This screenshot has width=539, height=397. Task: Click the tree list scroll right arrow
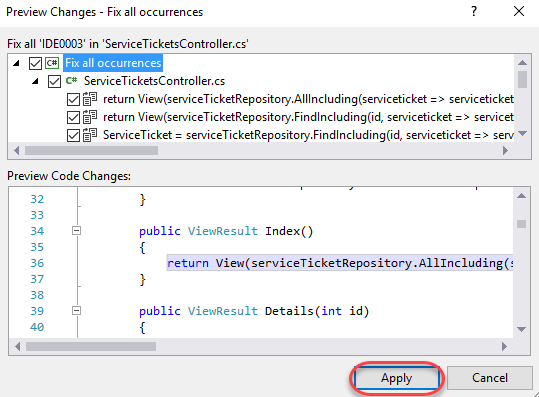505,151
